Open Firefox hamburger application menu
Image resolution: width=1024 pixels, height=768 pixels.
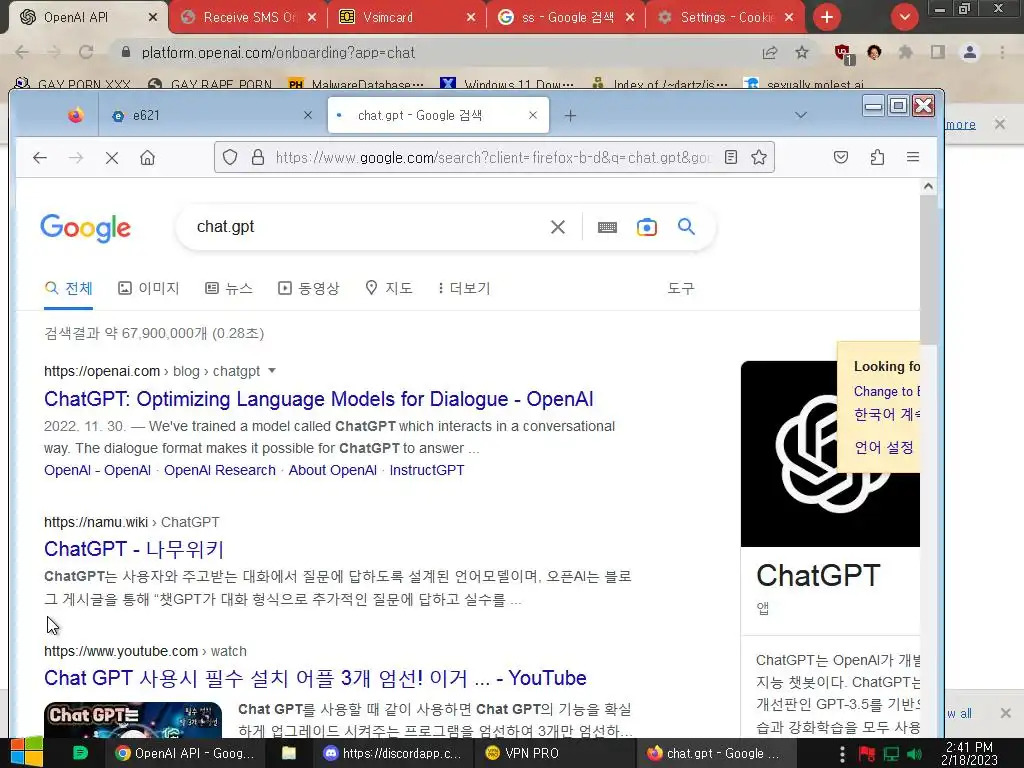pos(913,157)
